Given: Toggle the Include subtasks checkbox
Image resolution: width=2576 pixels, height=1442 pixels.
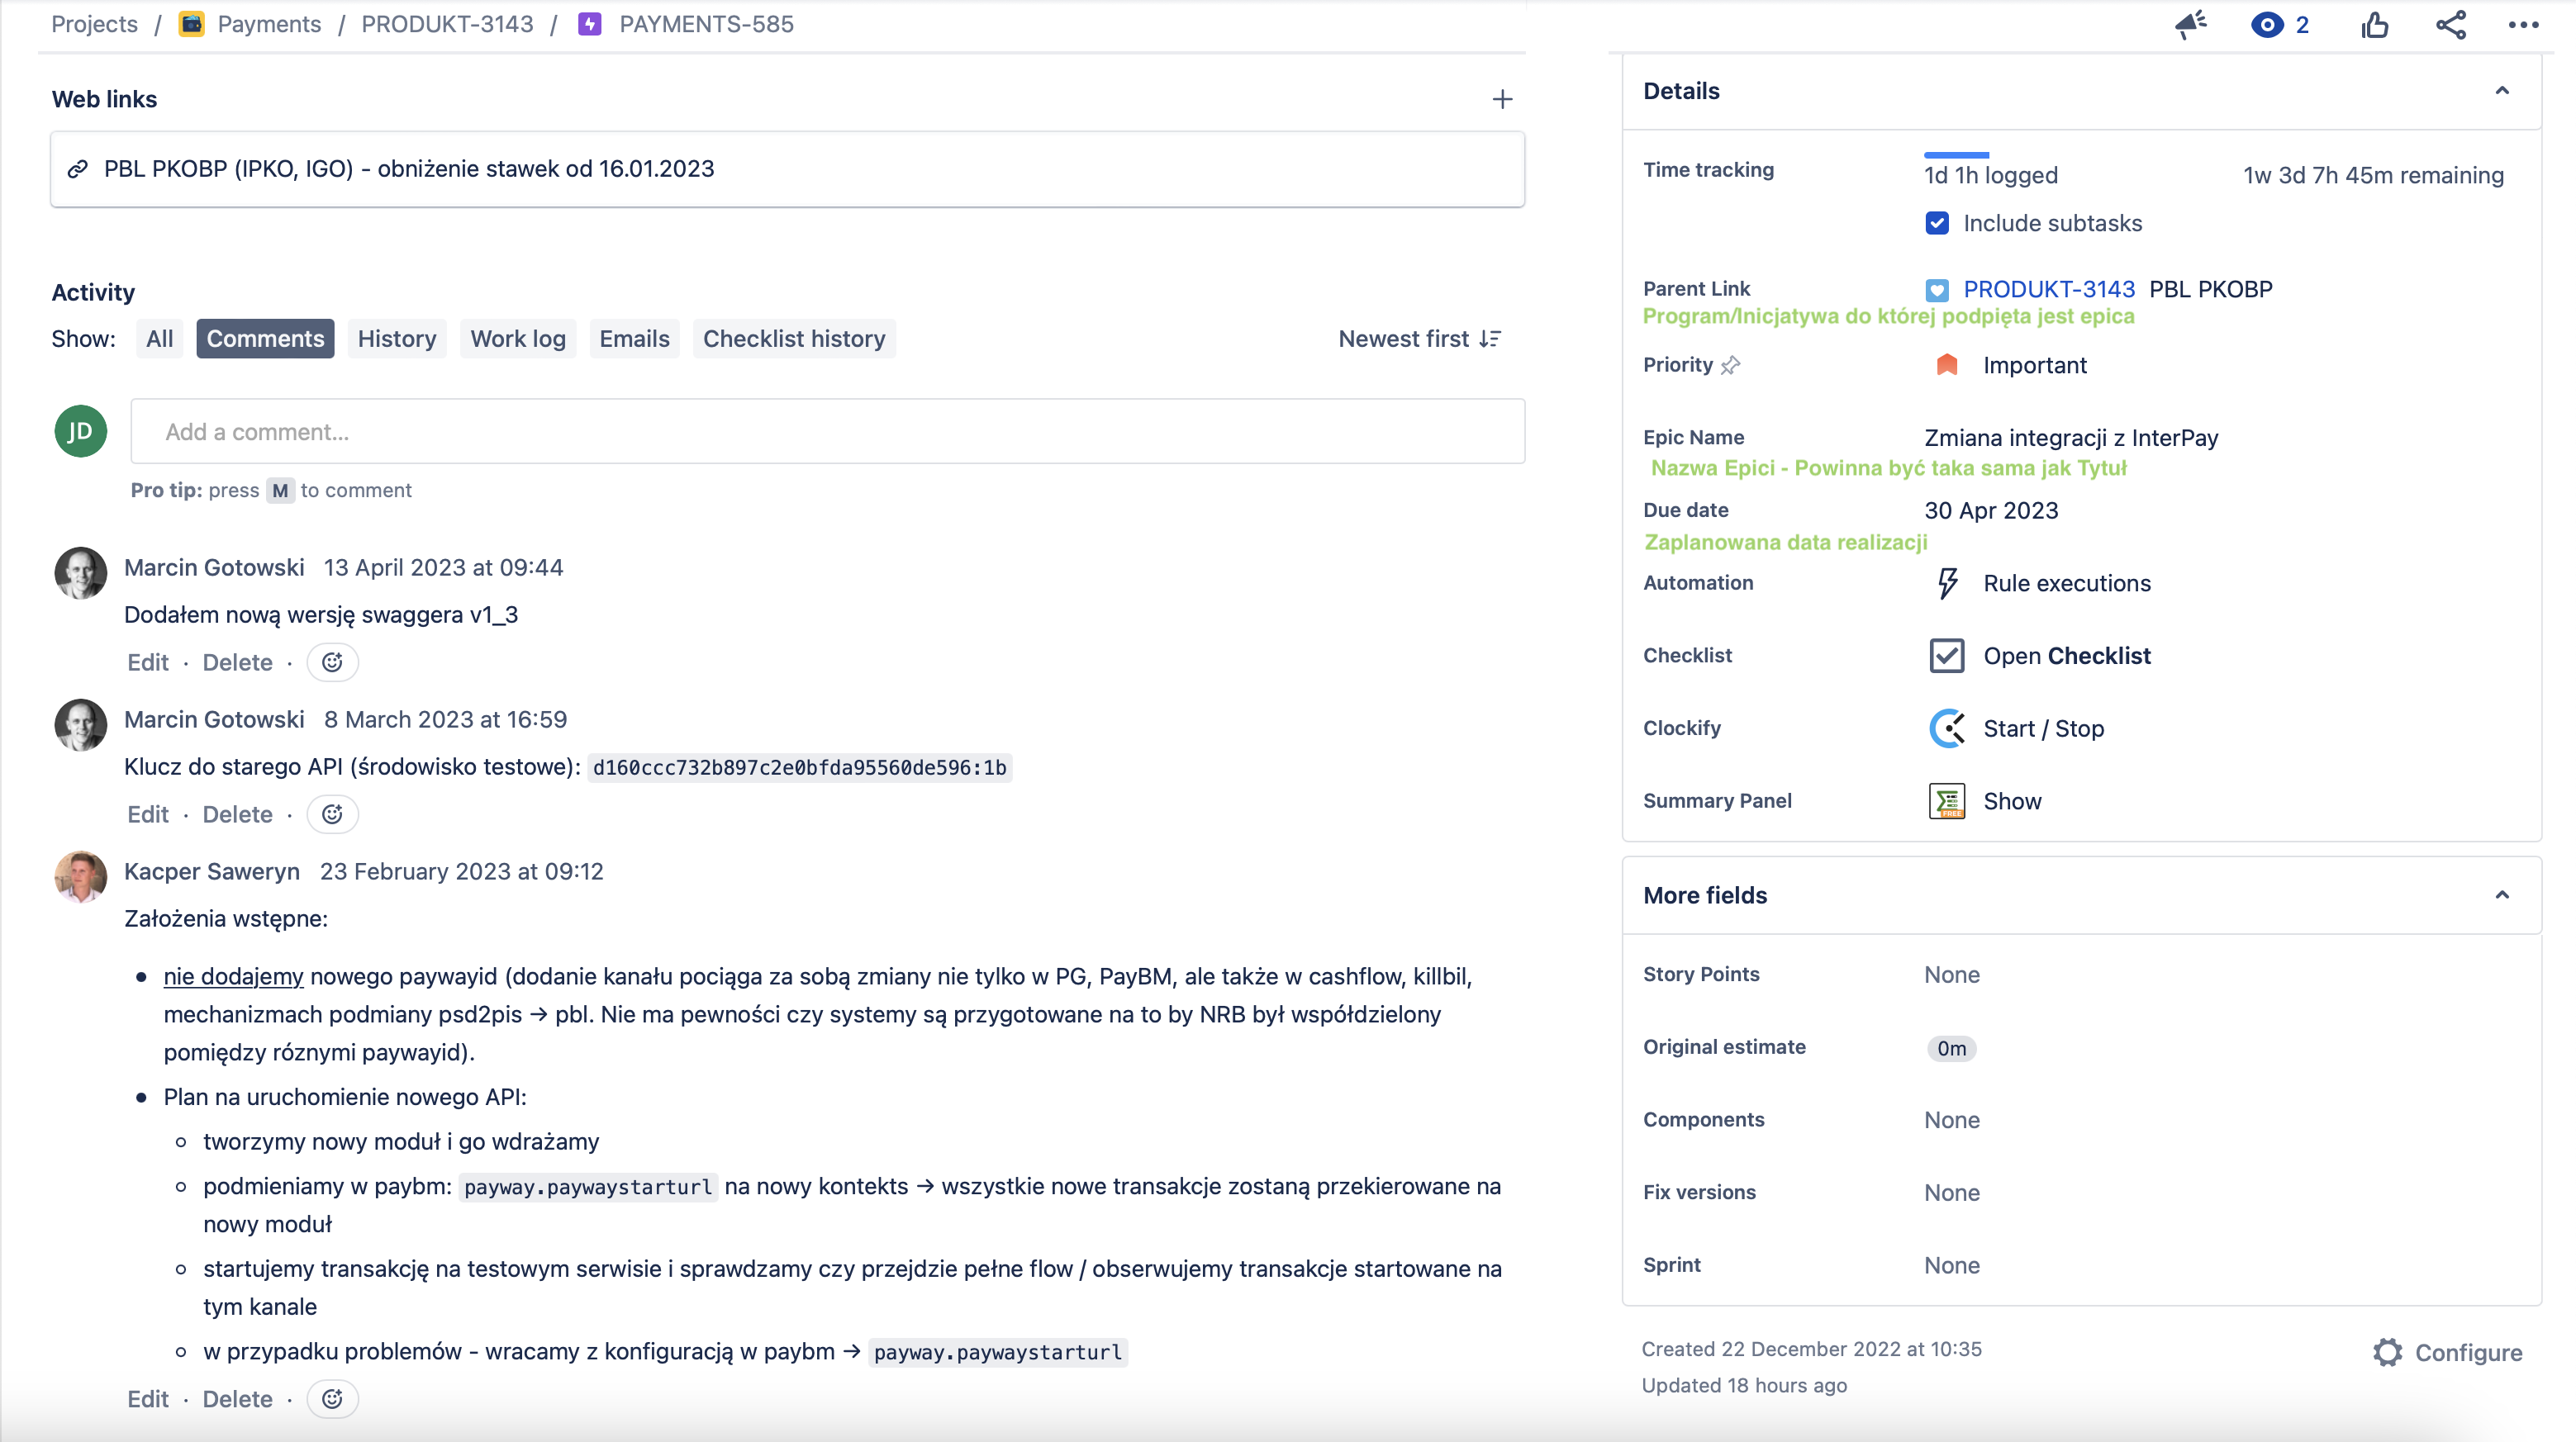Looking at the screenshot, I should point(1937,223).
